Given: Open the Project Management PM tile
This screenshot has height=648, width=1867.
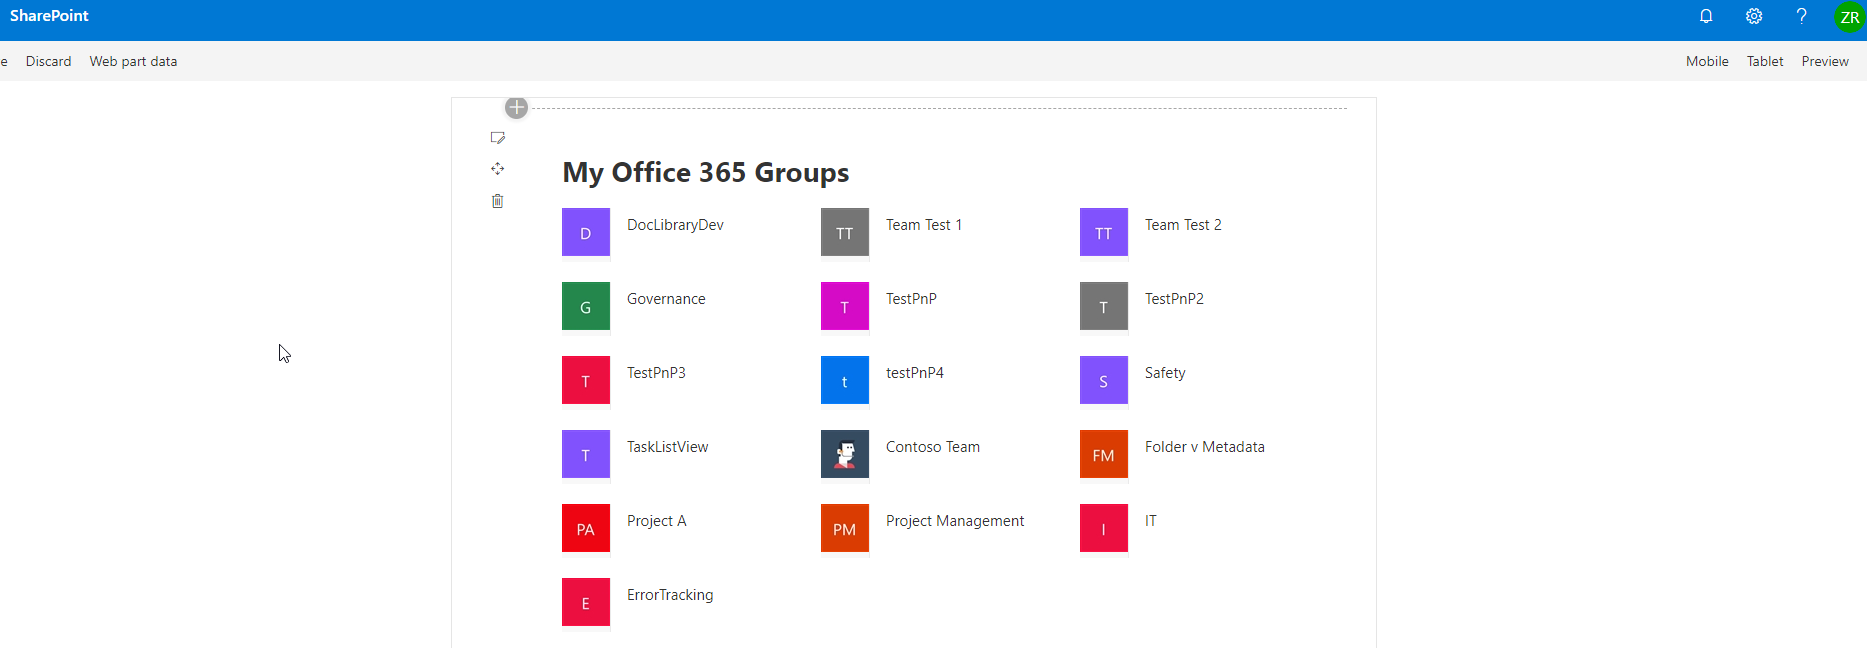Looking at the screenshot, I should pos(845,528).
